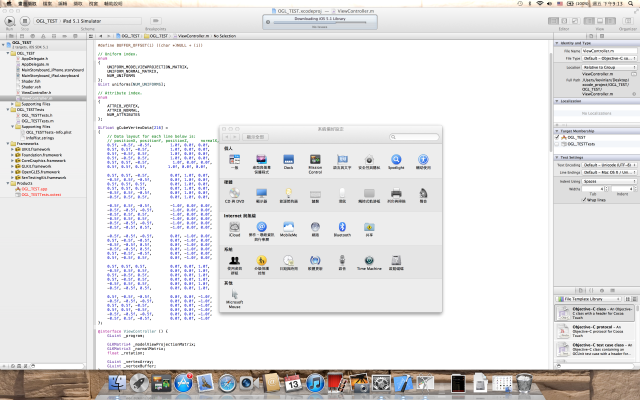The width and height of the screenshot is (640, 400).
Task: Open the 輔助說明 (Help) menu
Action: click(x=113, y=3)
